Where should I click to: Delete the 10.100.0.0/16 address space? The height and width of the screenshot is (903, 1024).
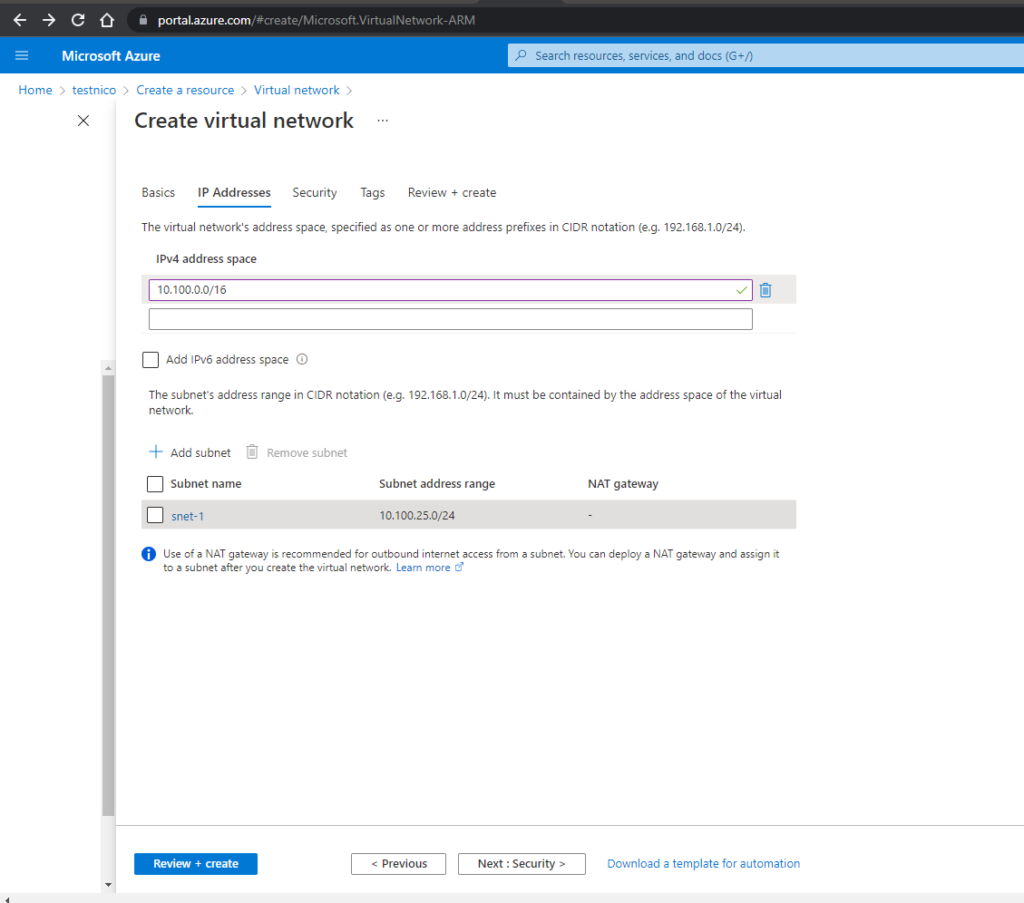(x=765, y=290)
